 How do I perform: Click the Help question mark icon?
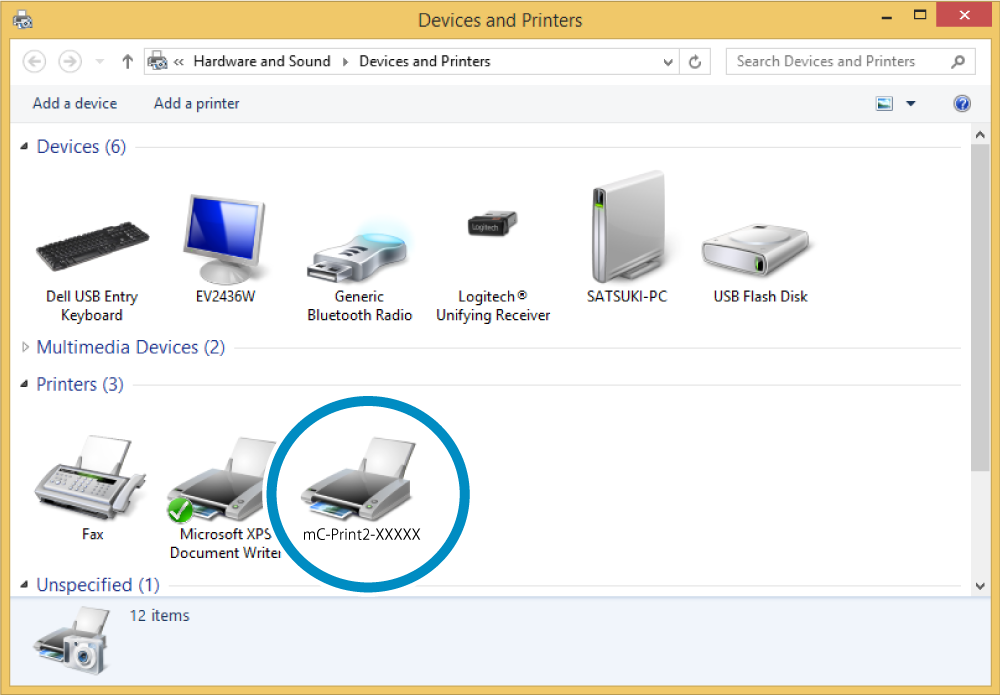pyautogui.click(x=962, y=103)
